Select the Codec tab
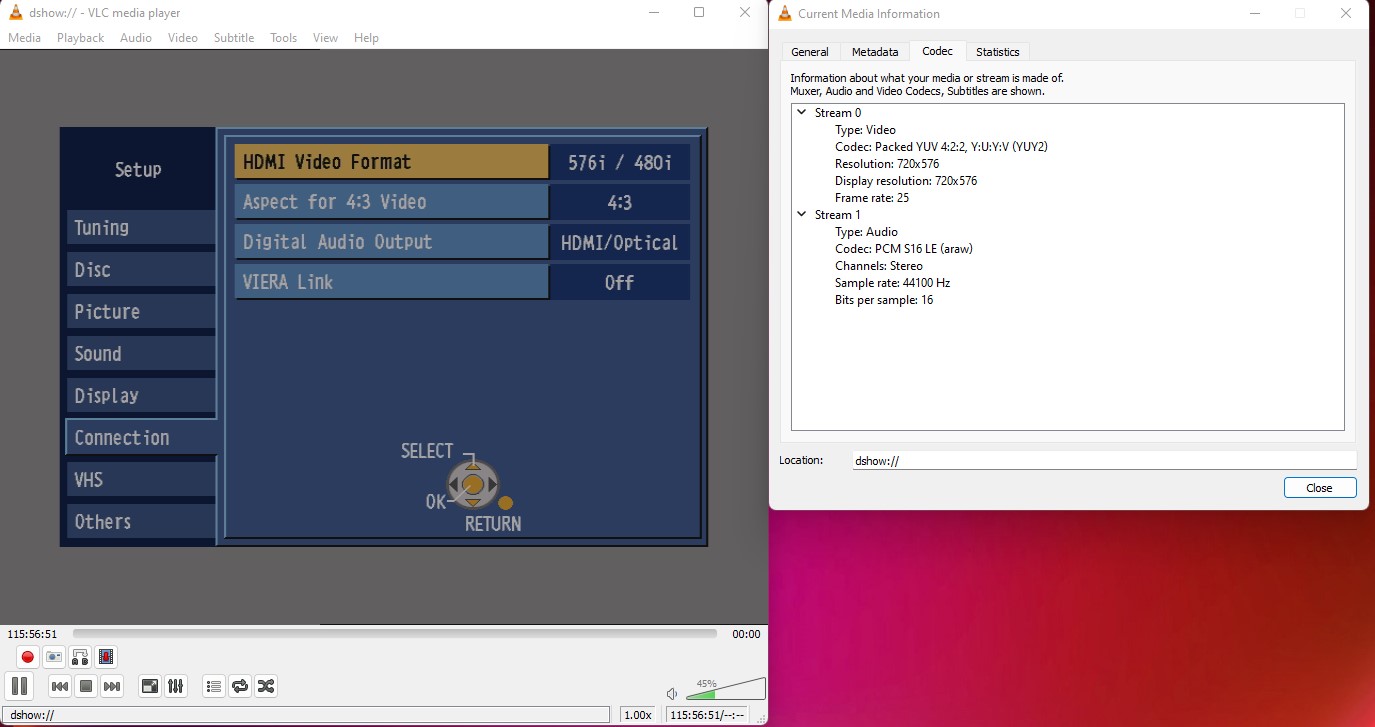Viewport: 1375px width, 727px height. [x=938, y=51]
